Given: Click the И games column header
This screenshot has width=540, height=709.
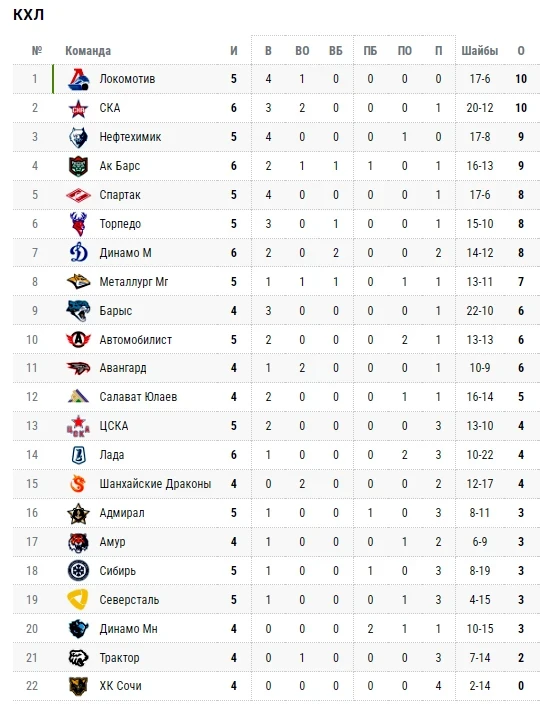Looking at the screenshot, I should click(234, 51).
